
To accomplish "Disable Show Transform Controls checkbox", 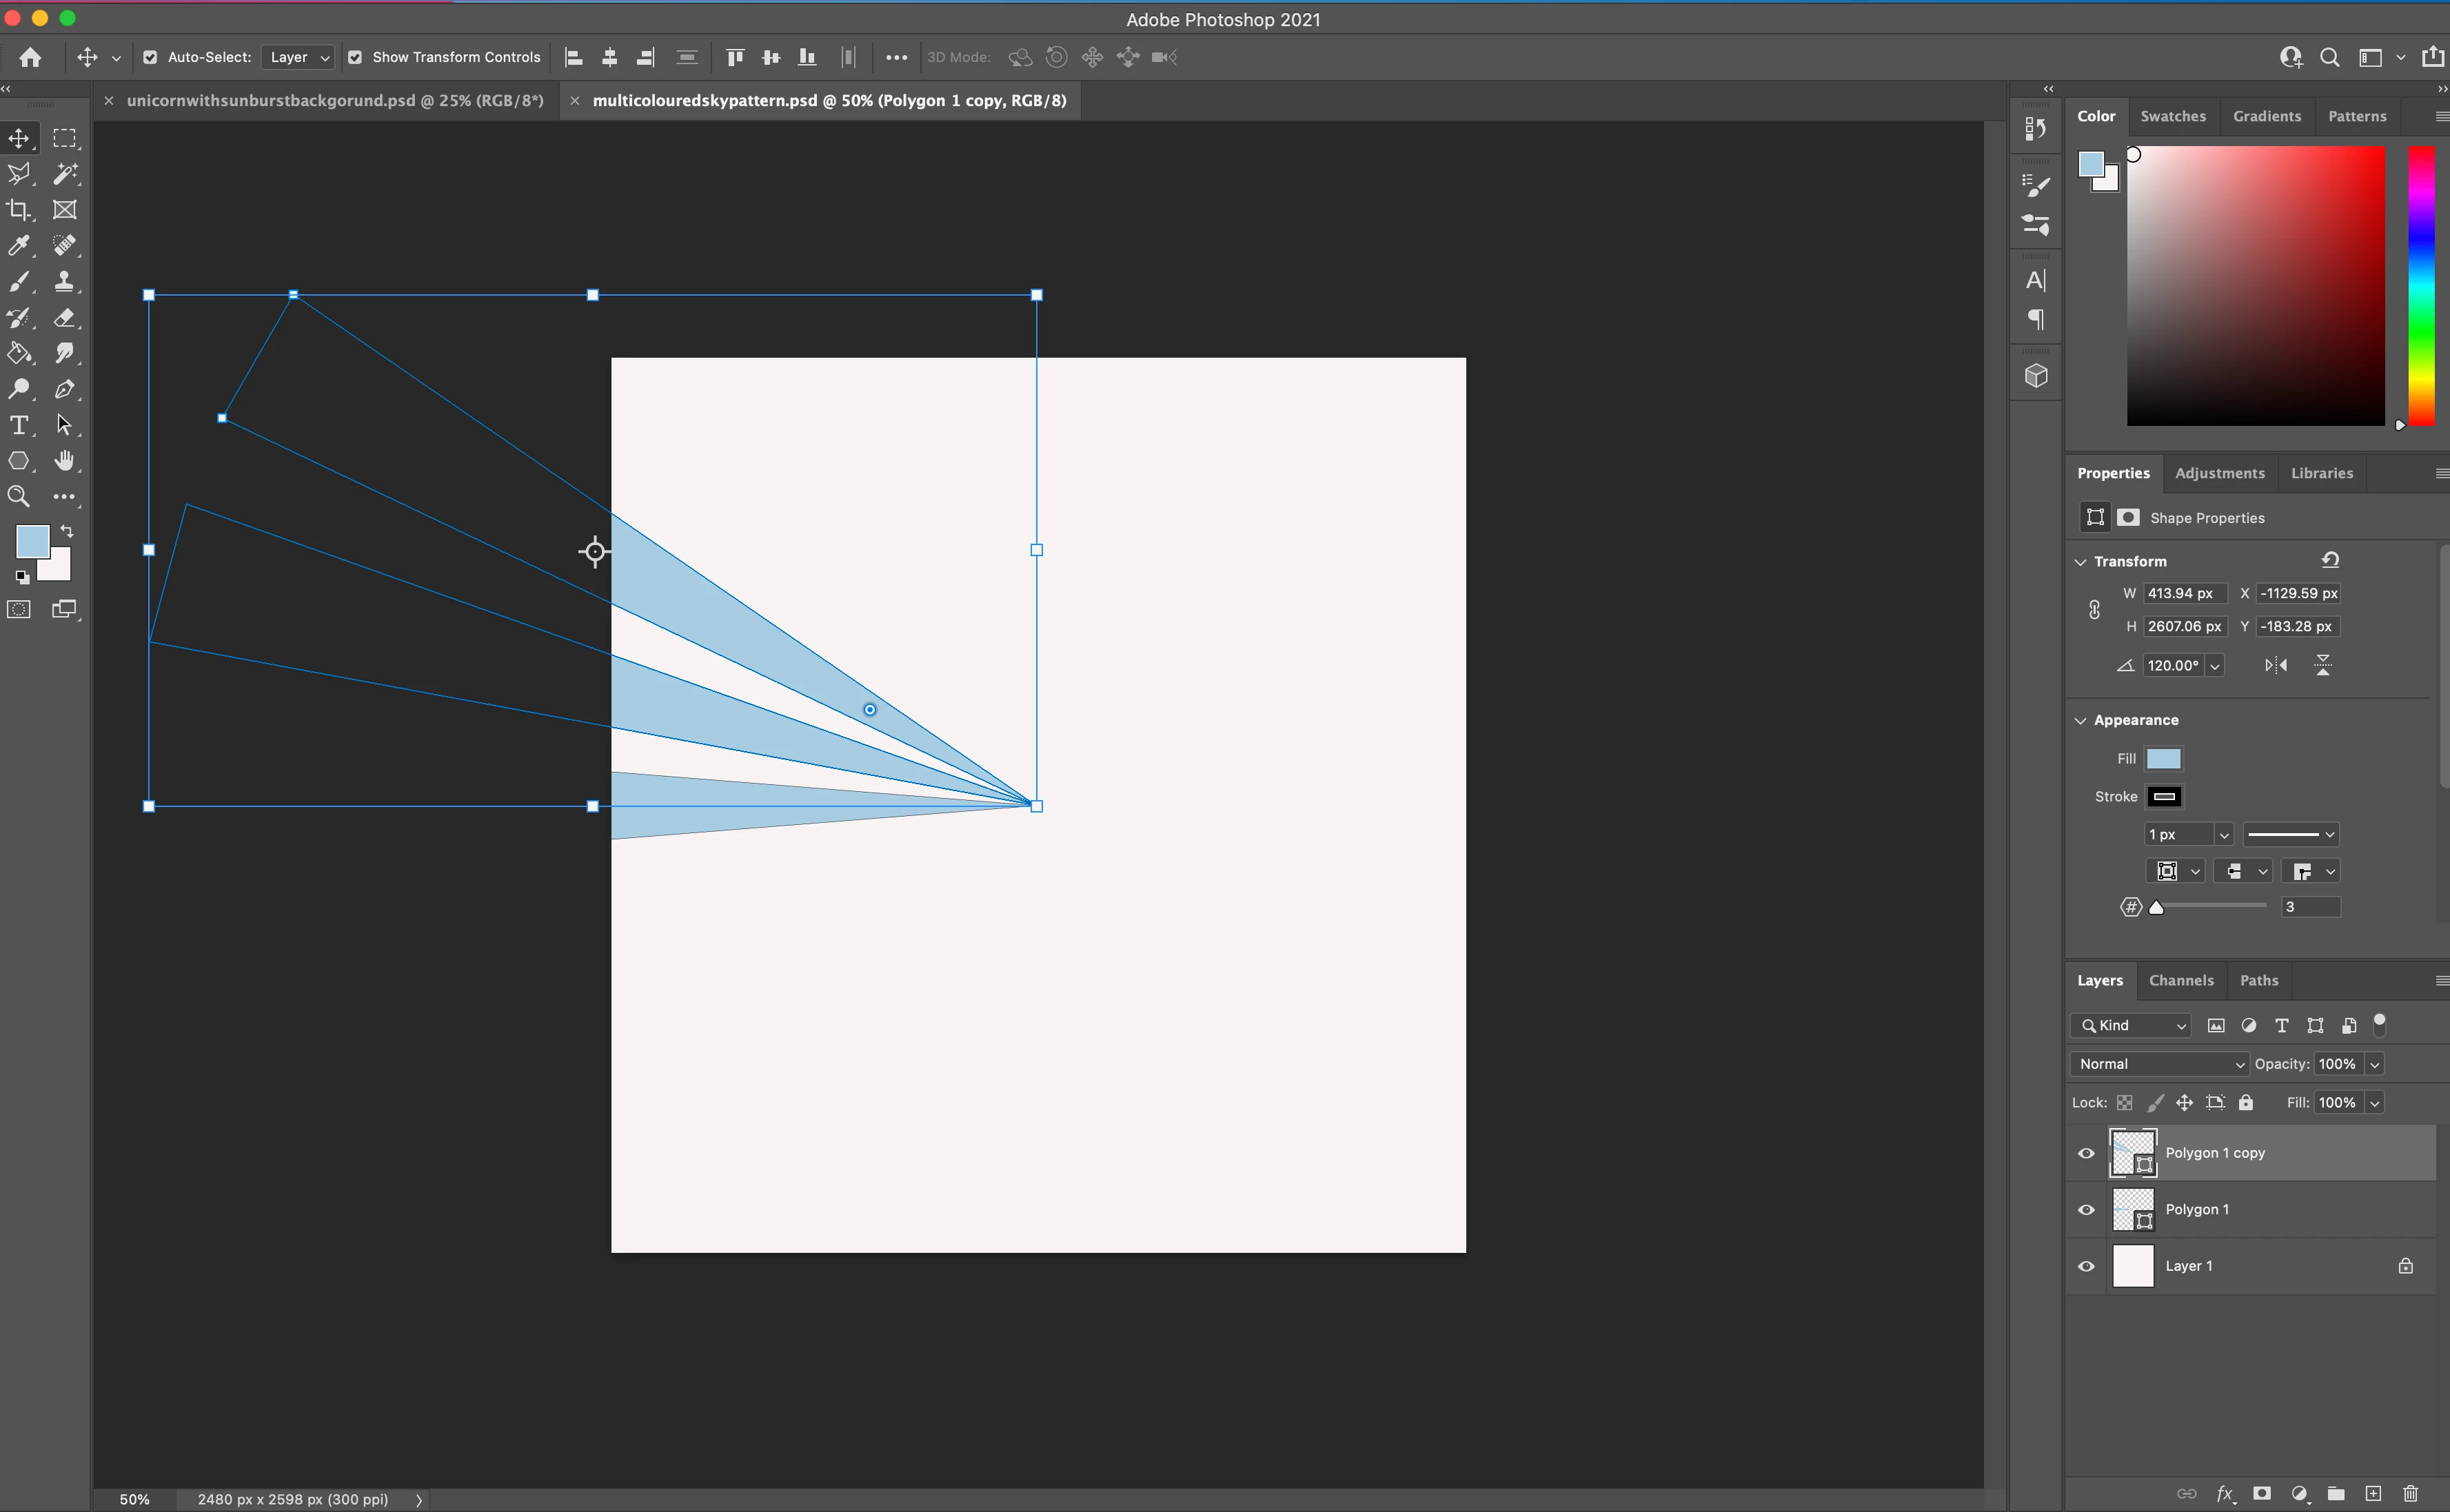I will click(355, 58).
